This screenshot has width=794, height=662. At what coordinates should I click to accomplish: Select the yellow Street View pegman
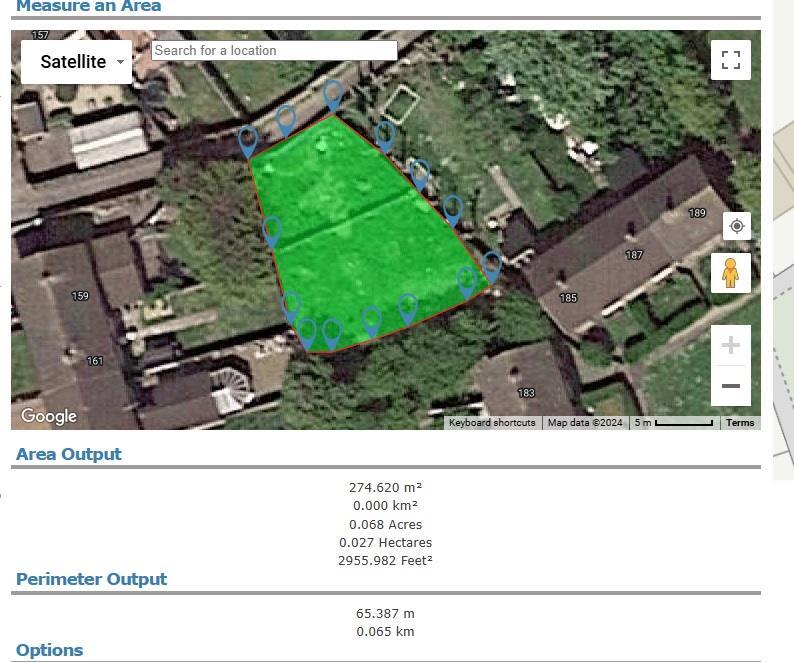[730, 272]
